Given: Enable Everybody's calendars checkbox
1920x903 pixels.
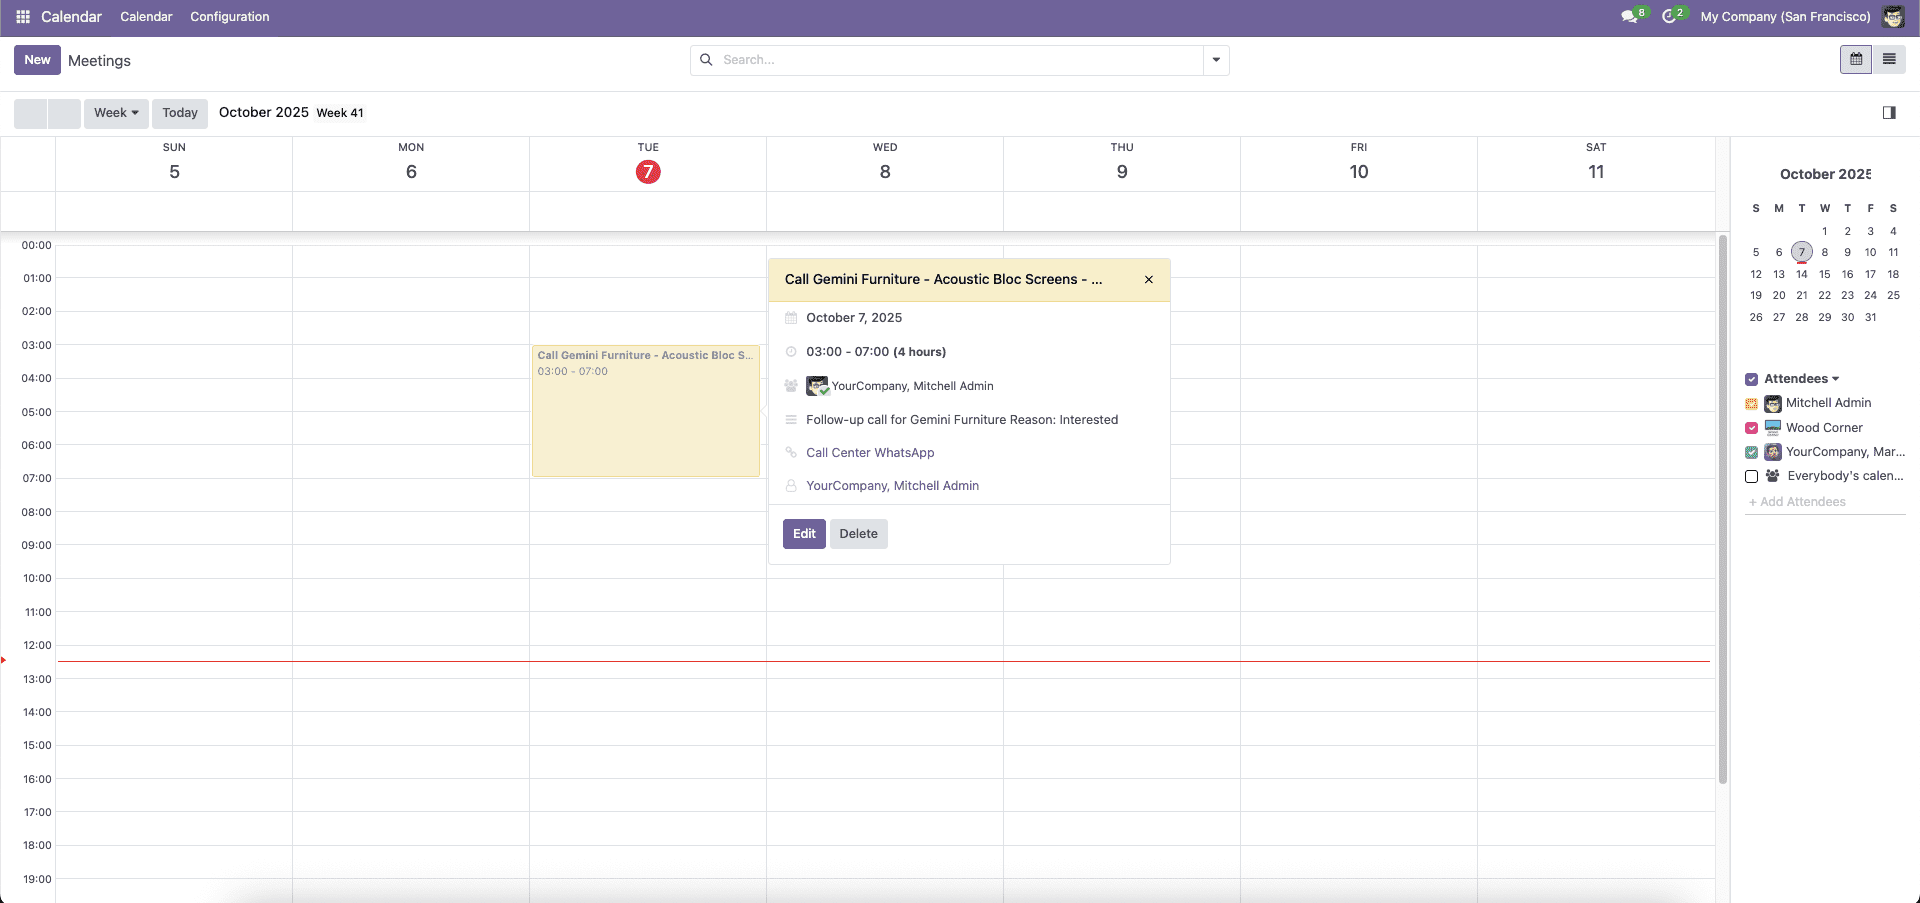Looking at the screenshot, I should coord(1751,477).
